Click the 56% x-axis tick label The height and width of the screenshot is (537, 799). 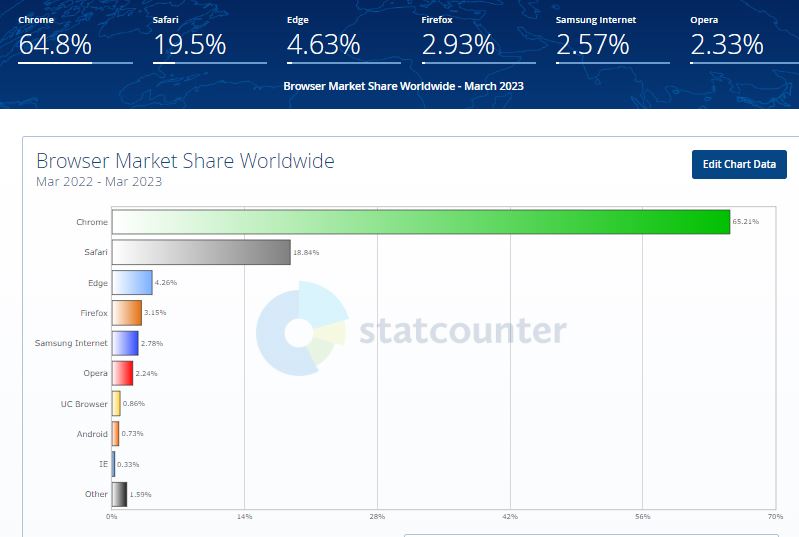pyautogui.click(x=643, y=517)
